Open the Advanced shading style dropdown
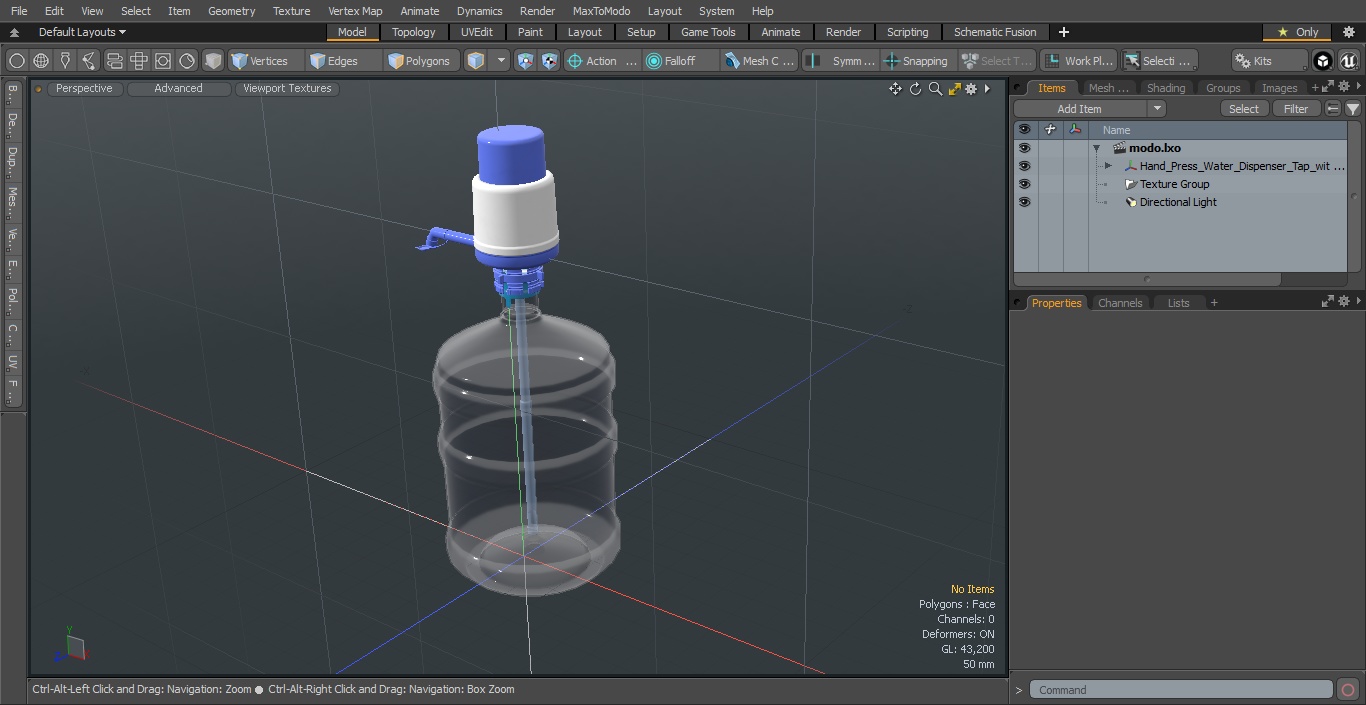 178,89
